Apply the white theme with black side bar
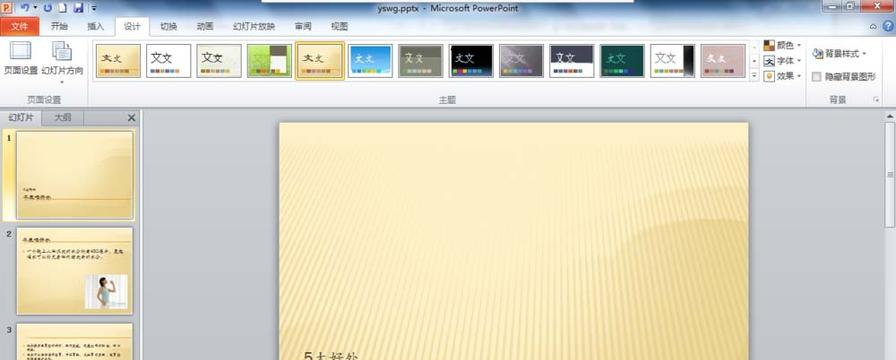 [x=673, y=61]
